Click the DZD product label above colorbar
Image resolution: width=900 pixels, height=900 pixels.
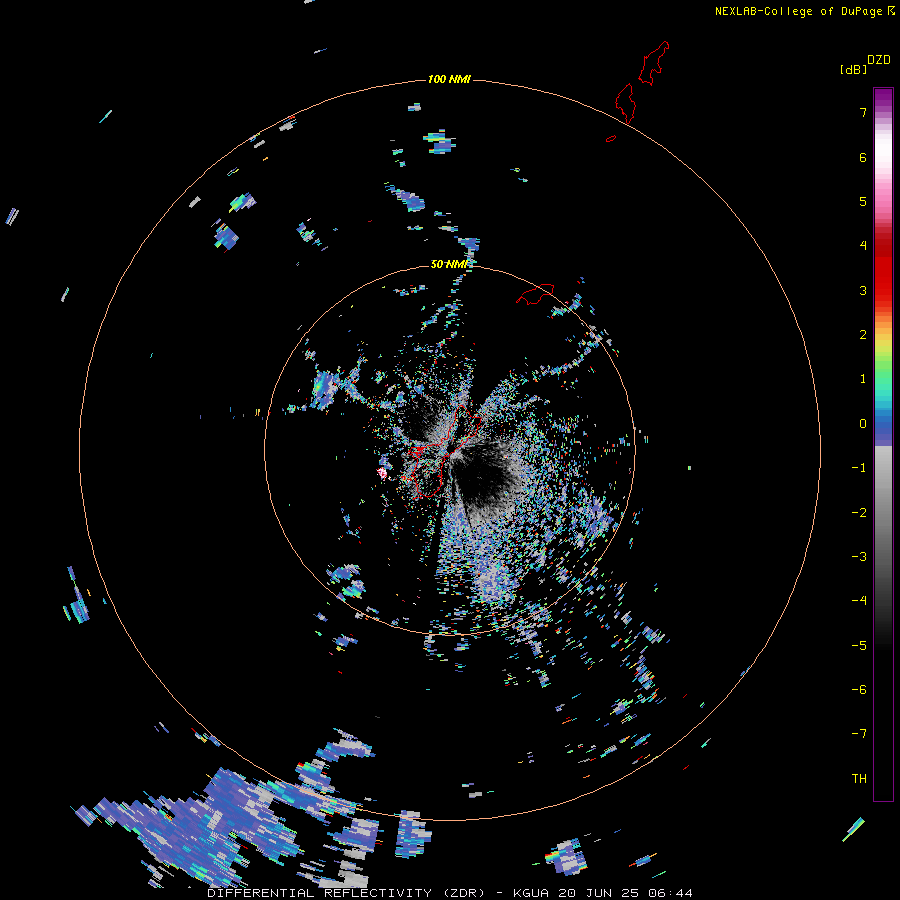[879, 60]
